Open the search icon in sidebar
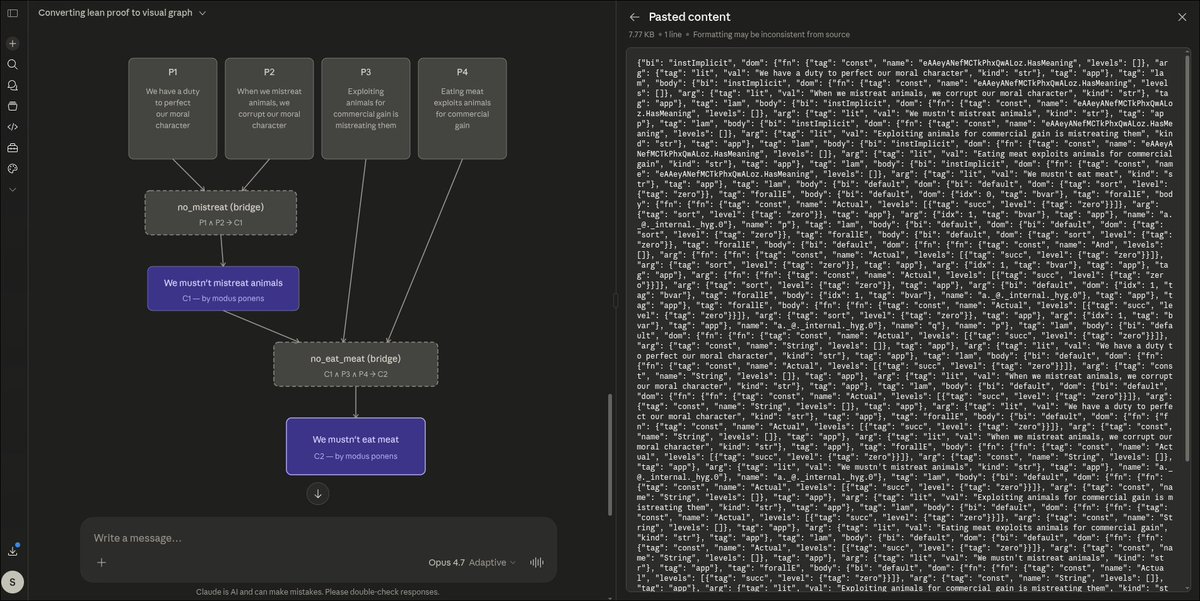Image resolution: width=1200 pixels, height=601 pixels. [x=12, y=64]
